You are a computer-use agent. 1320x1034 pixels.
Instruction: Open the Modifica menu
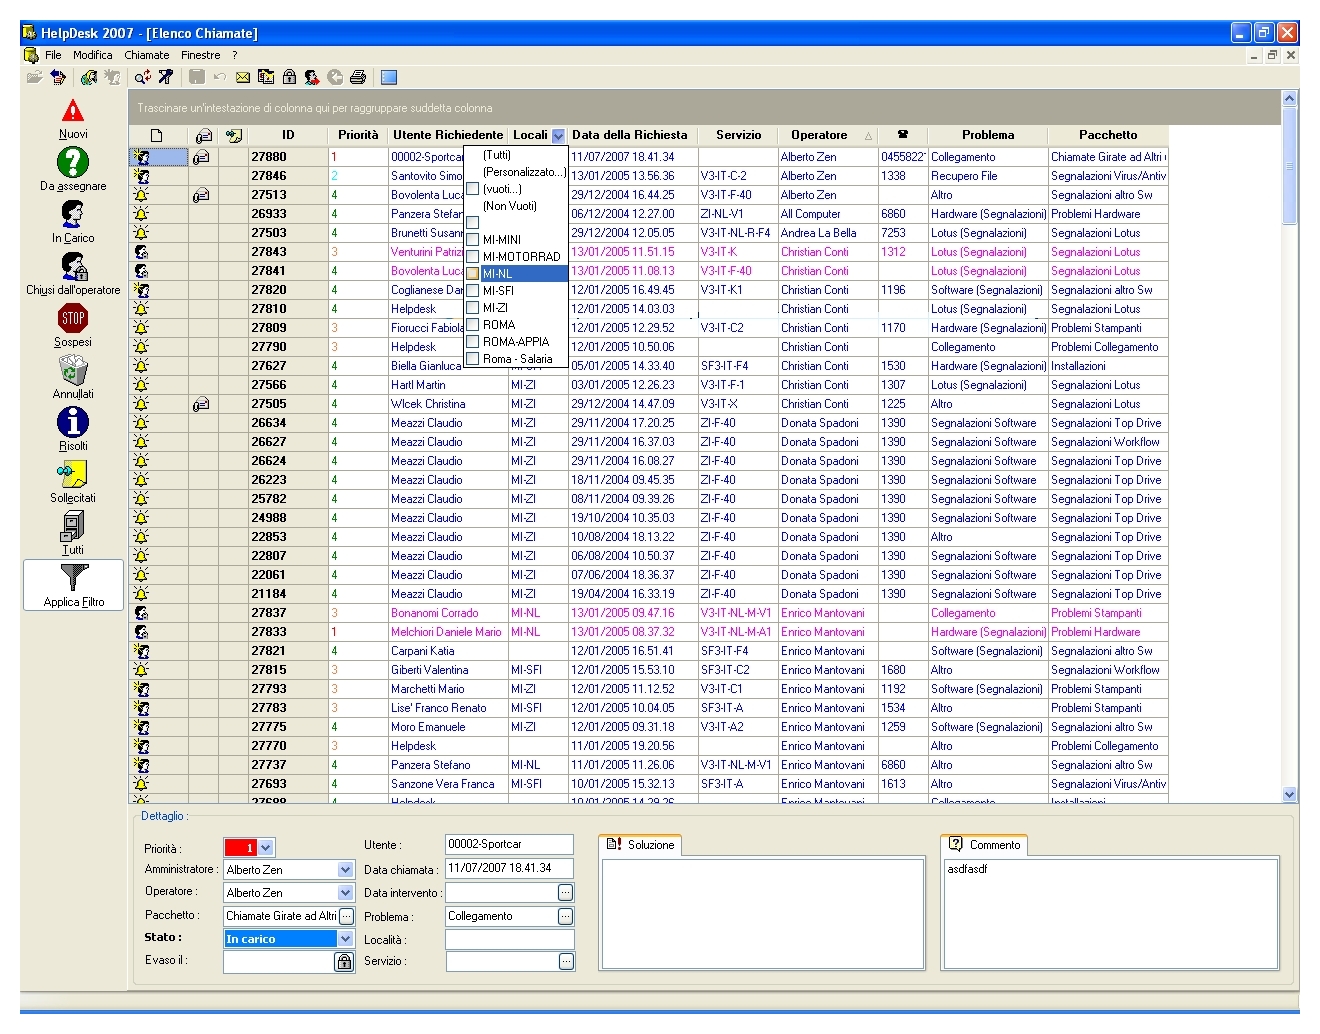[92, 55]
